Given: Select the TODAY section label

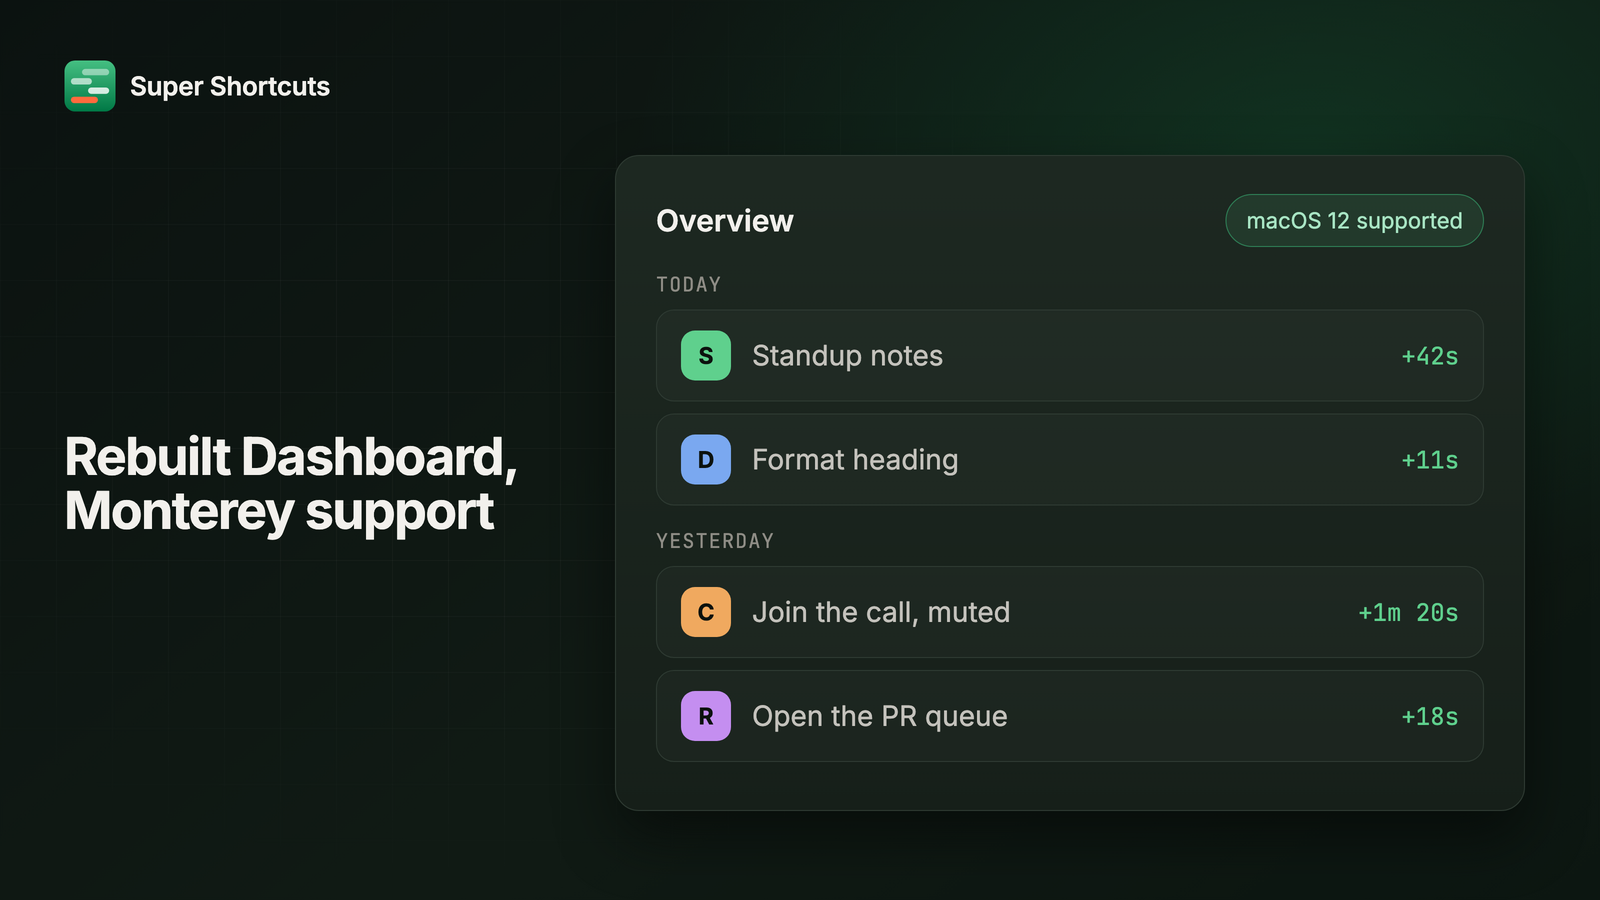Looking at the screenshot, I should click(x=689, y=285).
